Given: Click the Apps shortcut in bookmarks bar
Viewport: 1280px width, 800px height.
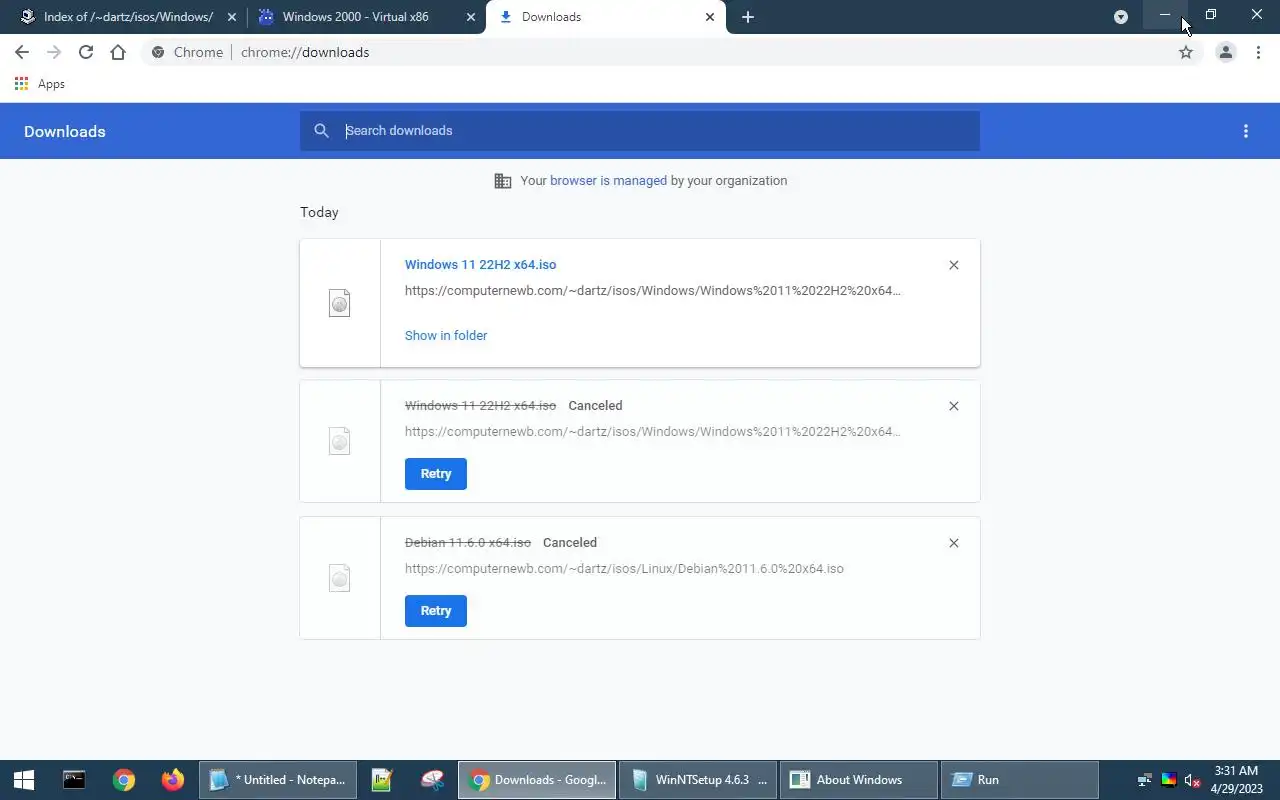Looking at the screenshot, I should (x=40, y=84).
